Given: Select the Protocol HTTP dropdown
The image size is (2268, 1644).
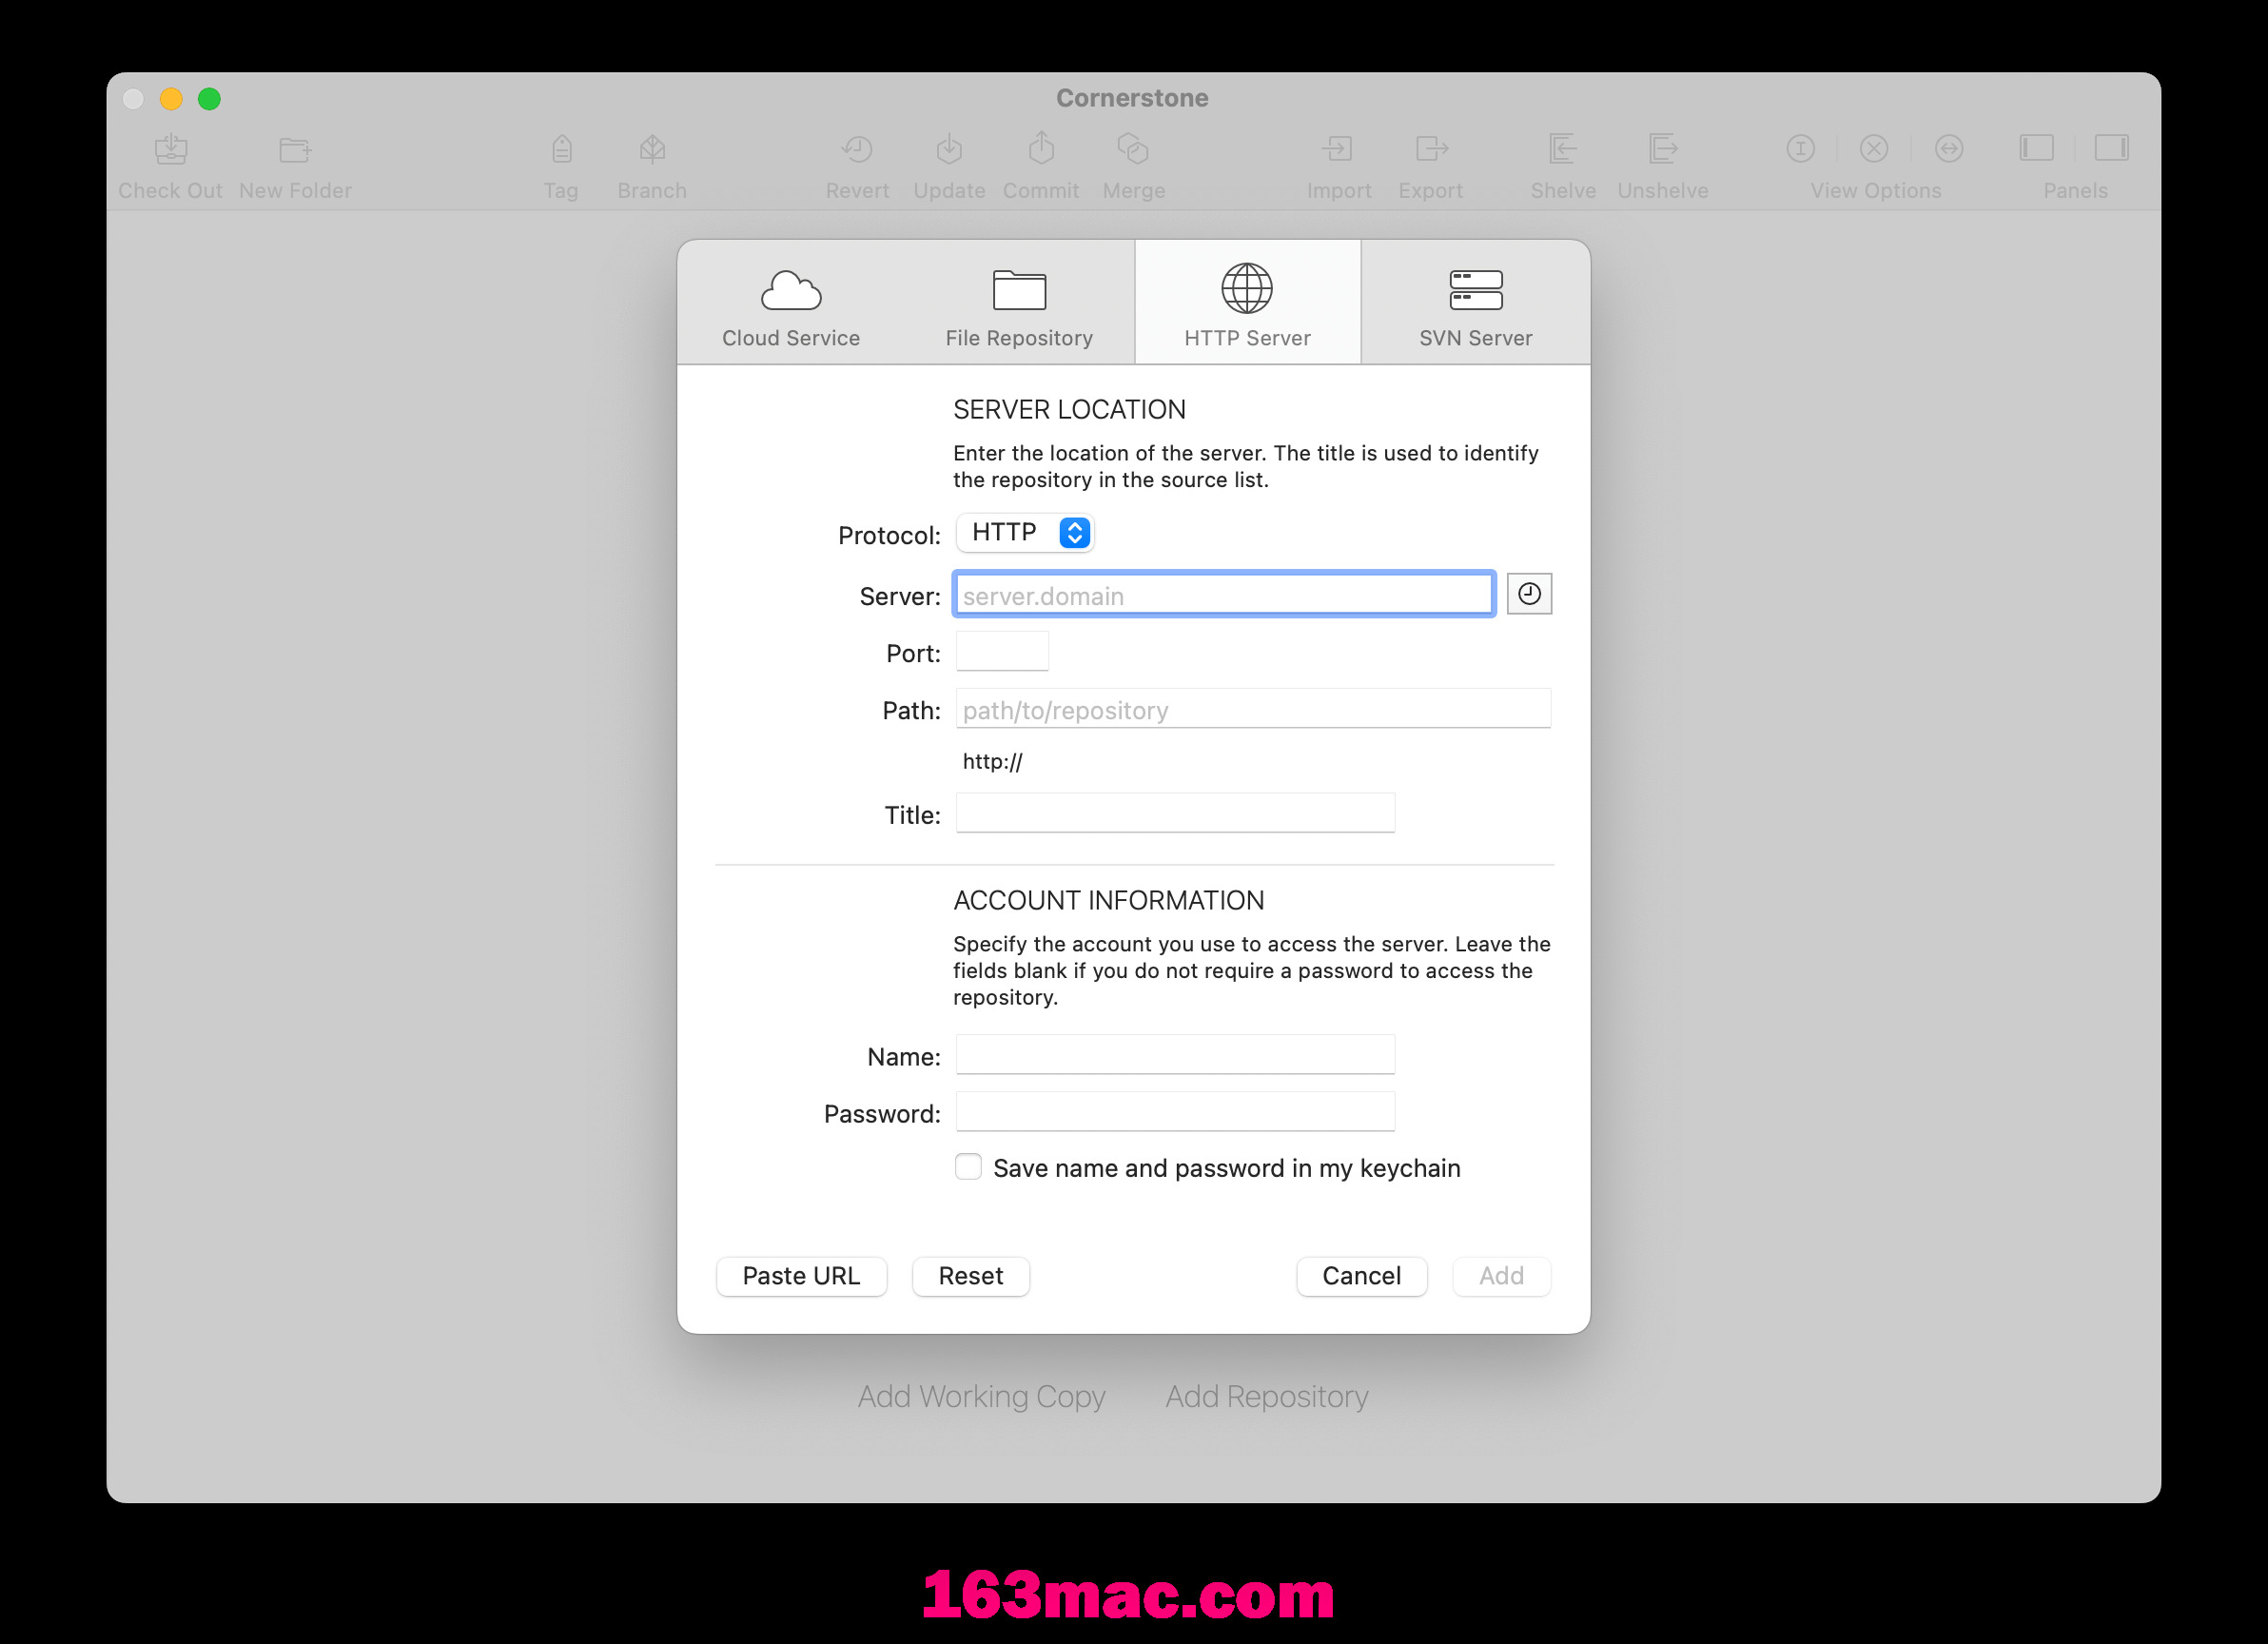Looking at the screenshot, I should pyautogui.click(x=1025, y=534).
